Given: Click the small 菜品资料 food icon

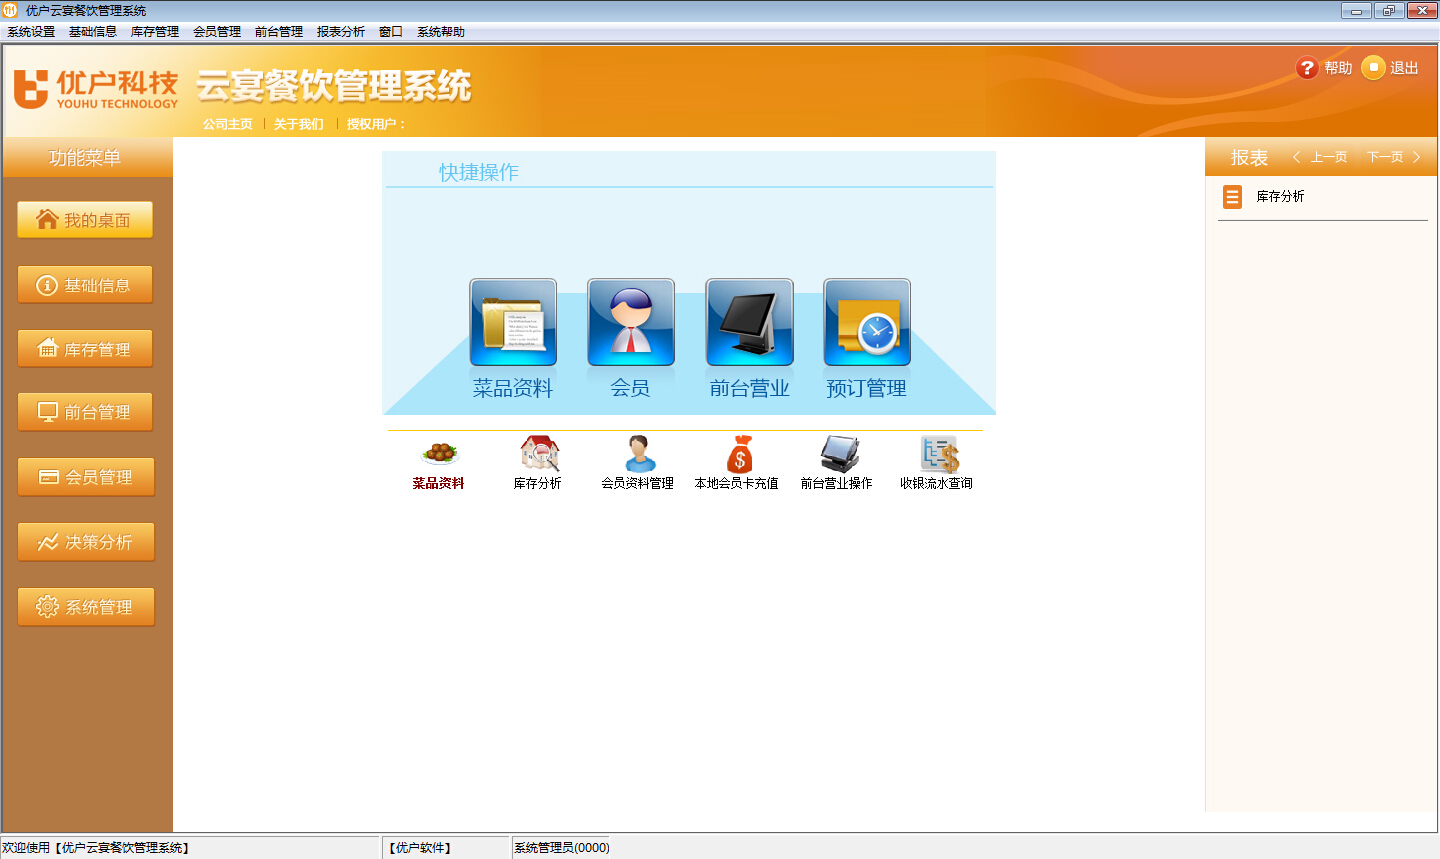Looking at the screenshot, I should point(439,454).
